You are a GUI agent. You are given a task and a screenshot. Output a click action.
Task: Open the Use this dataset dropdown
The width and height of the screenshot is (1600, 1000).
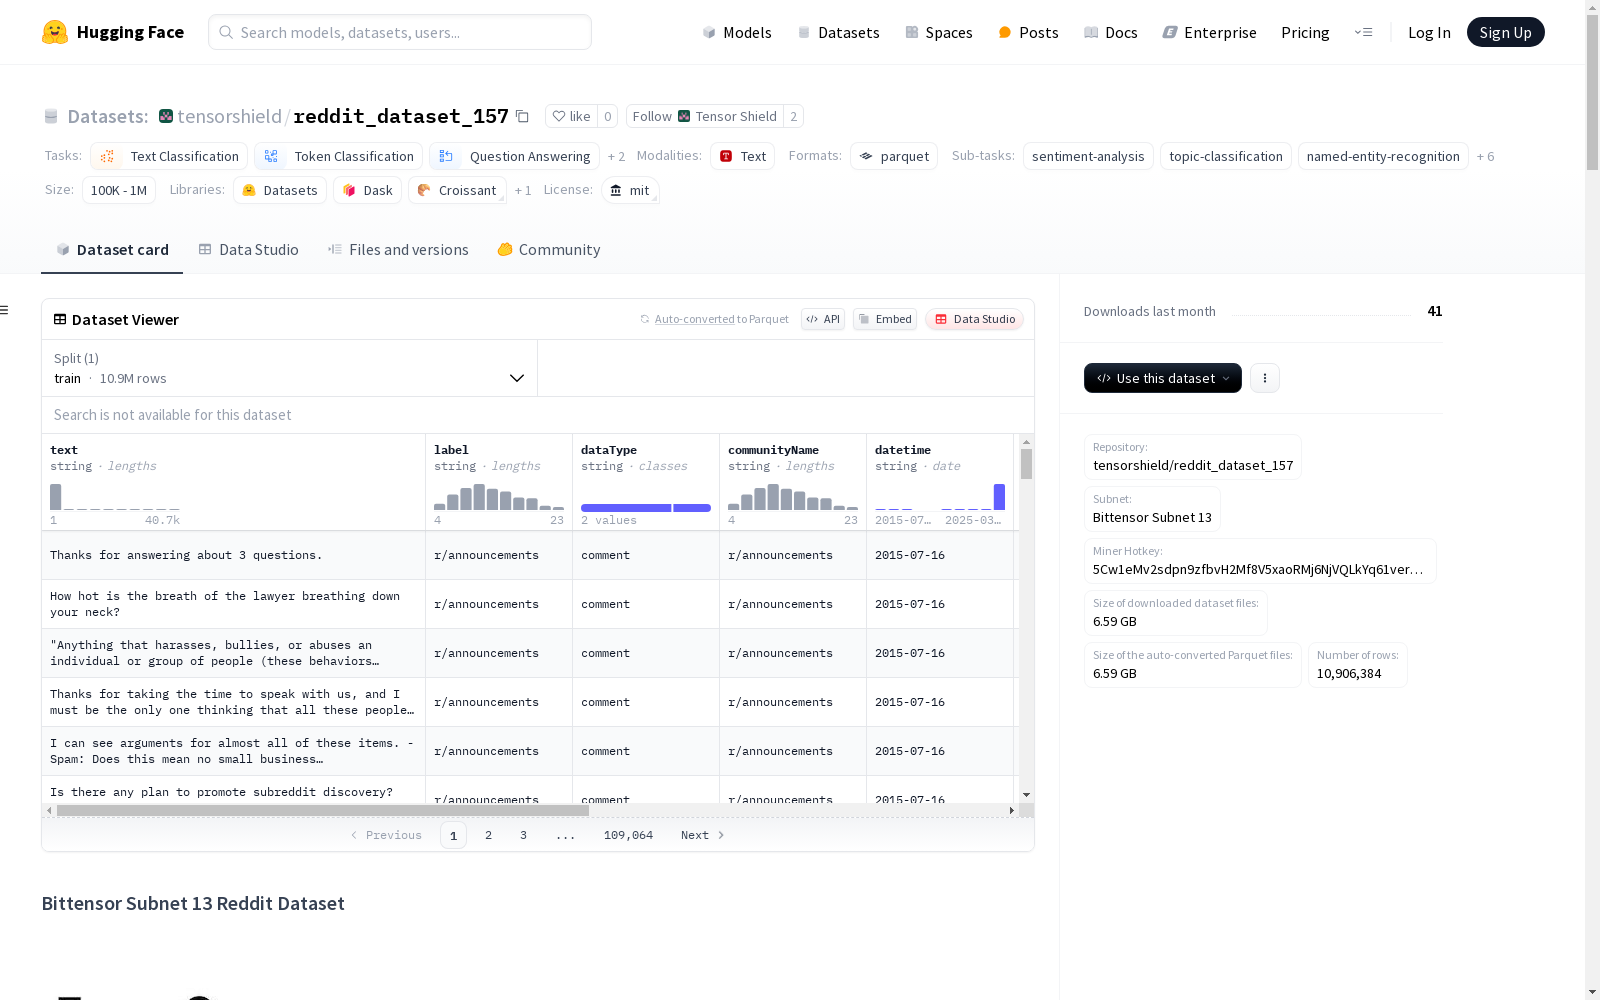(1163, 378)
